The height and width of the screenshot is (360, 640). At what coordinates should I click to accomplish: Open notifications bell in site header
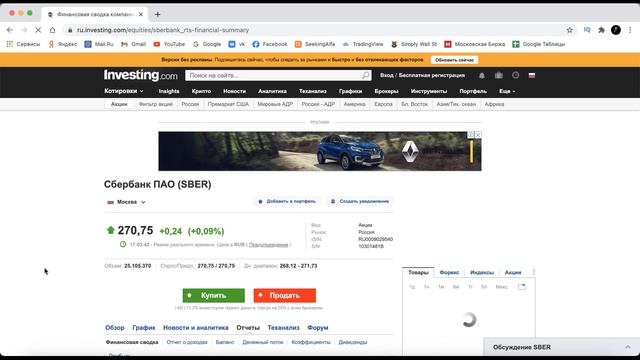tap(482, 76)
